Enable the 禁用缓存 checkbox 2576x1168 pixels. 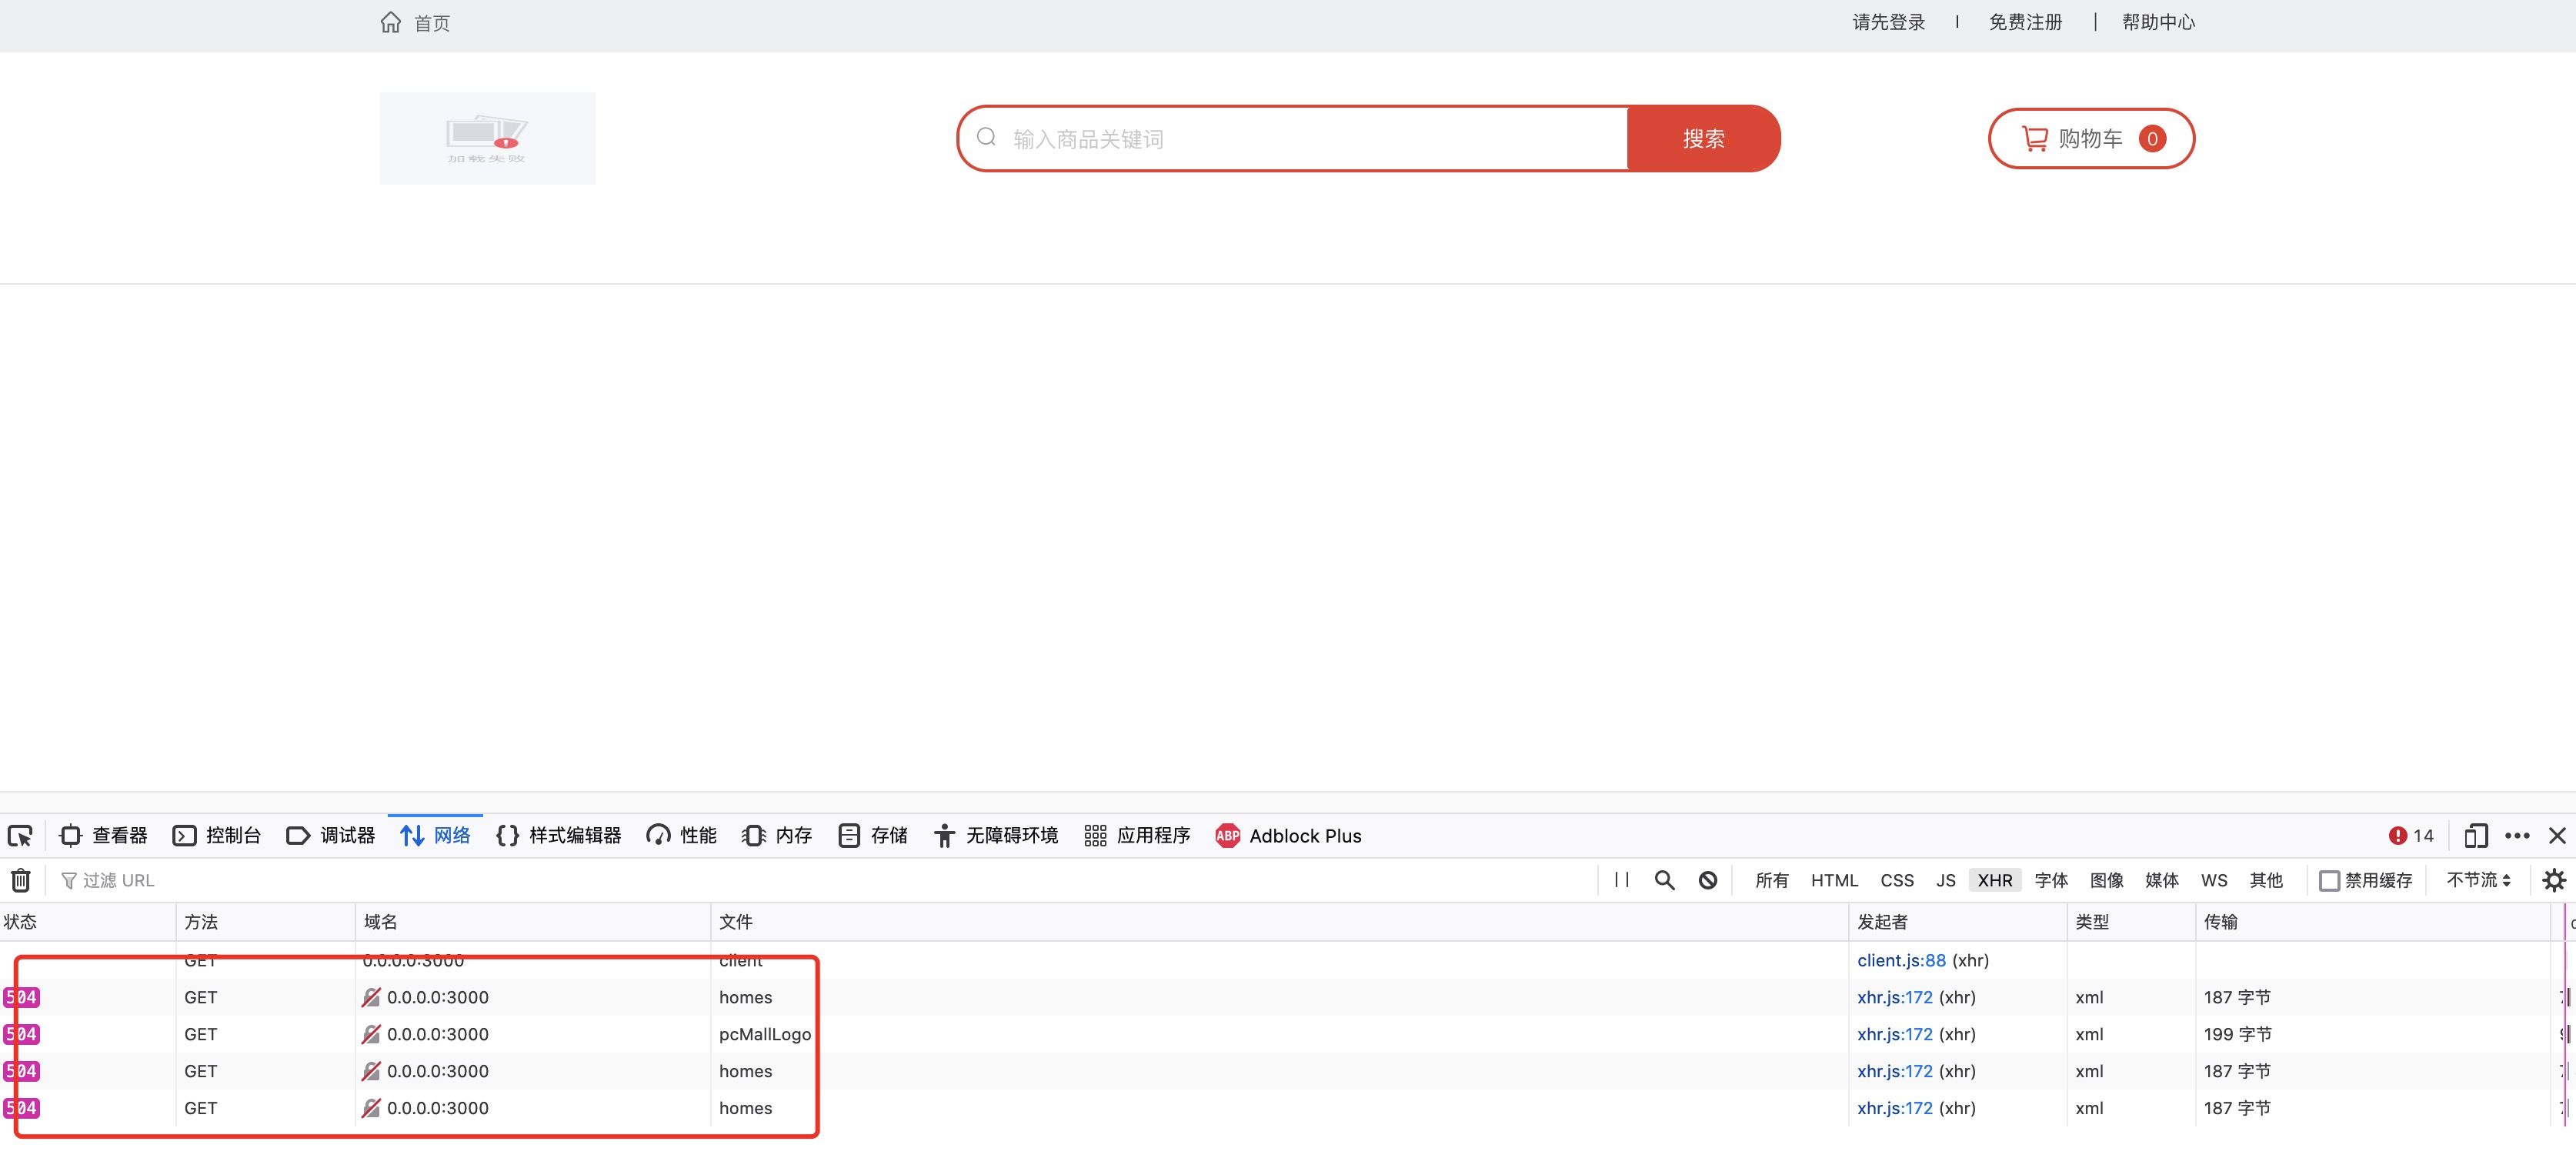coord(2329,880)
